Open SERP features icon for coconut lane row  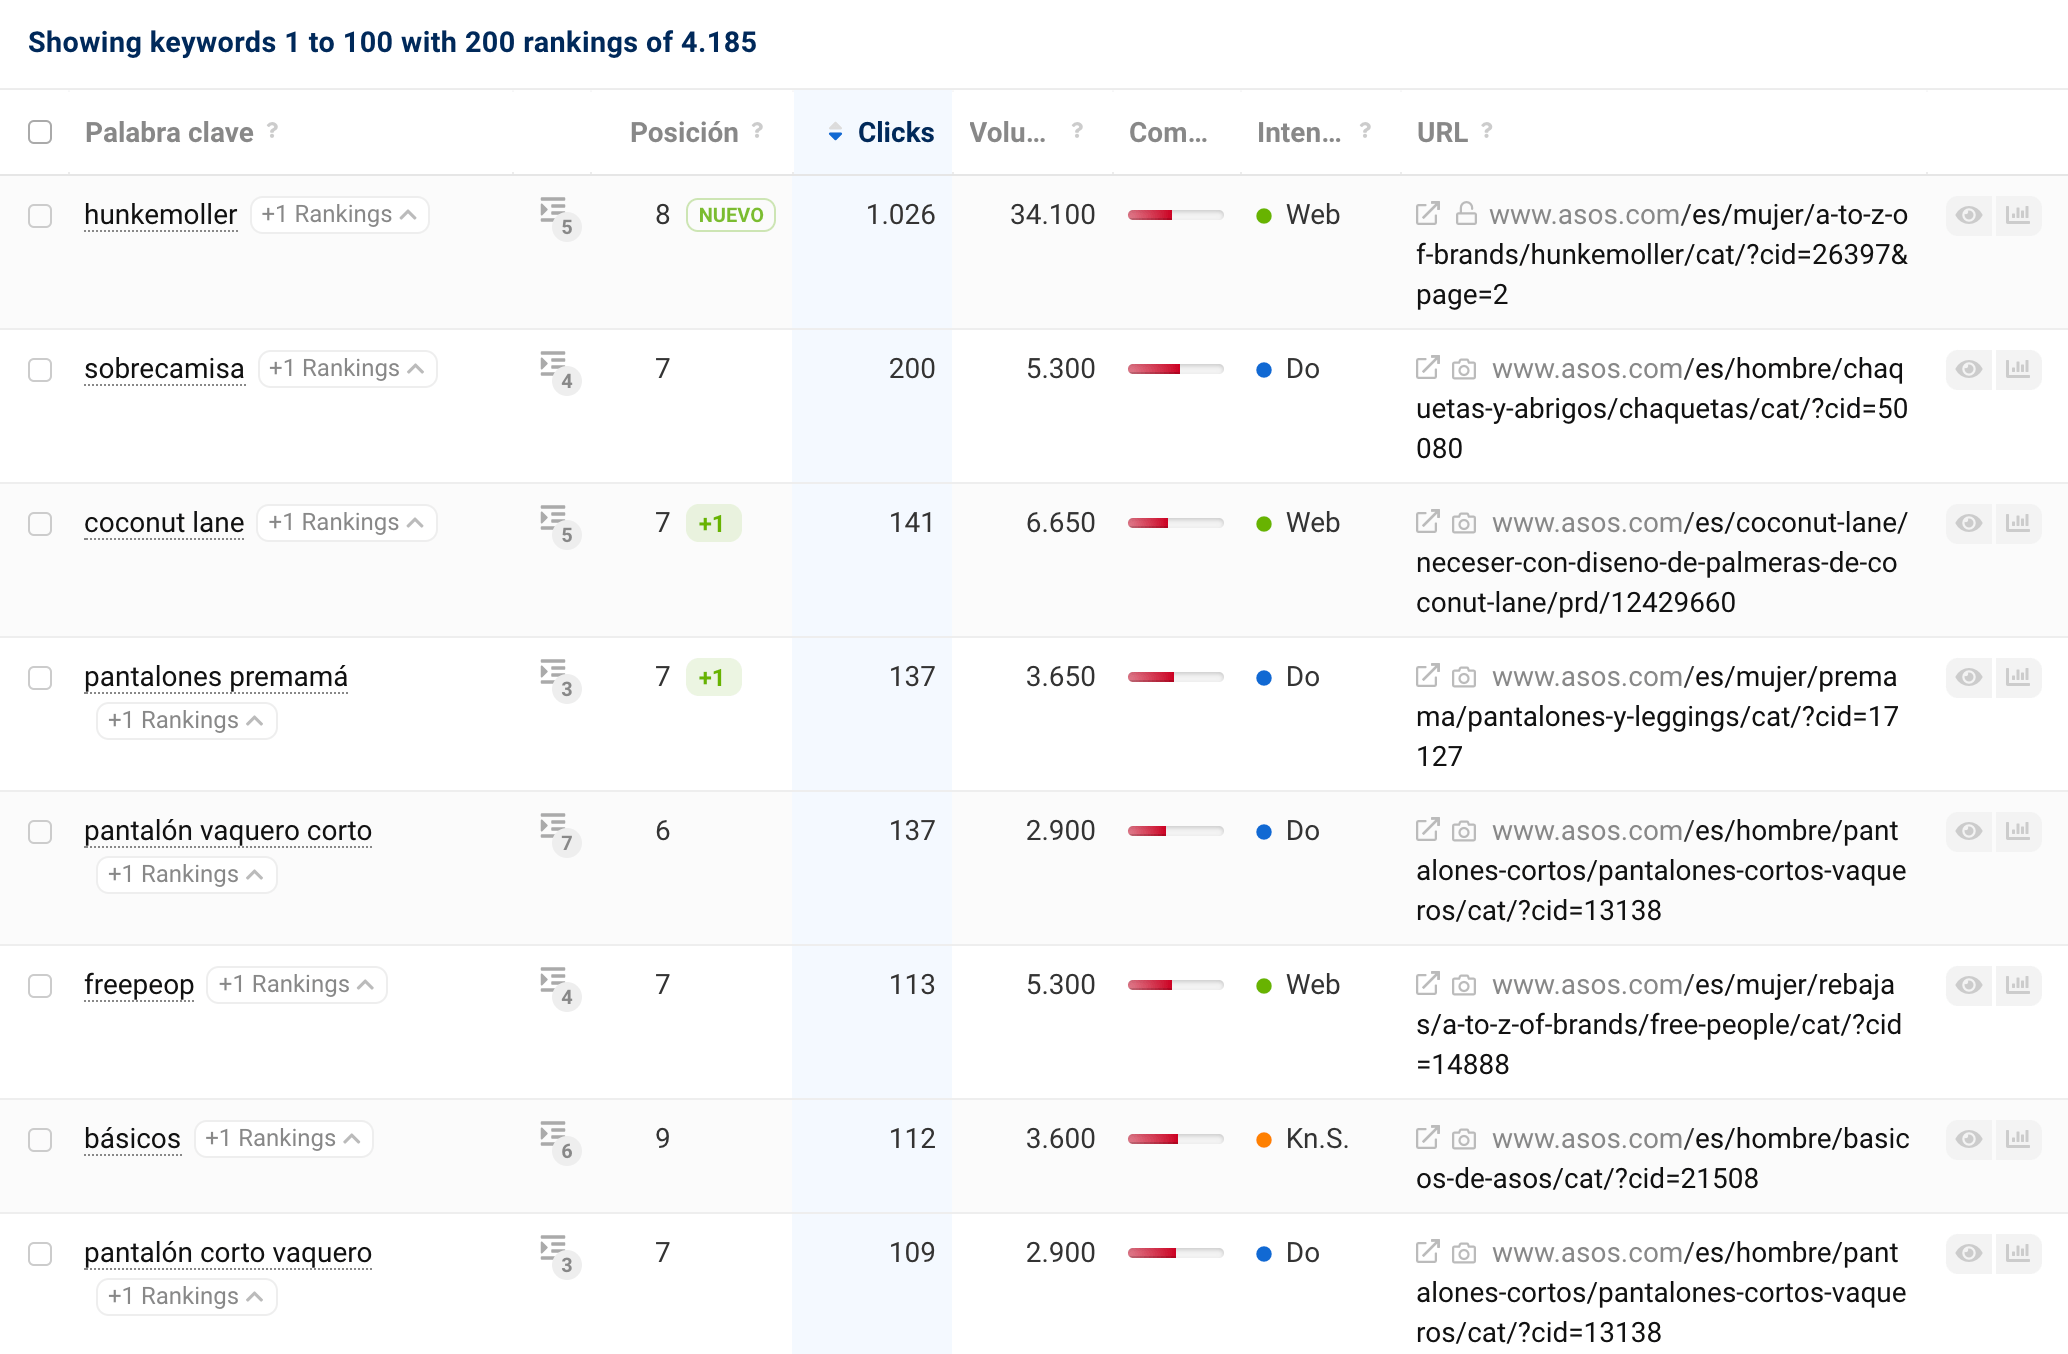tap(560, 525)
